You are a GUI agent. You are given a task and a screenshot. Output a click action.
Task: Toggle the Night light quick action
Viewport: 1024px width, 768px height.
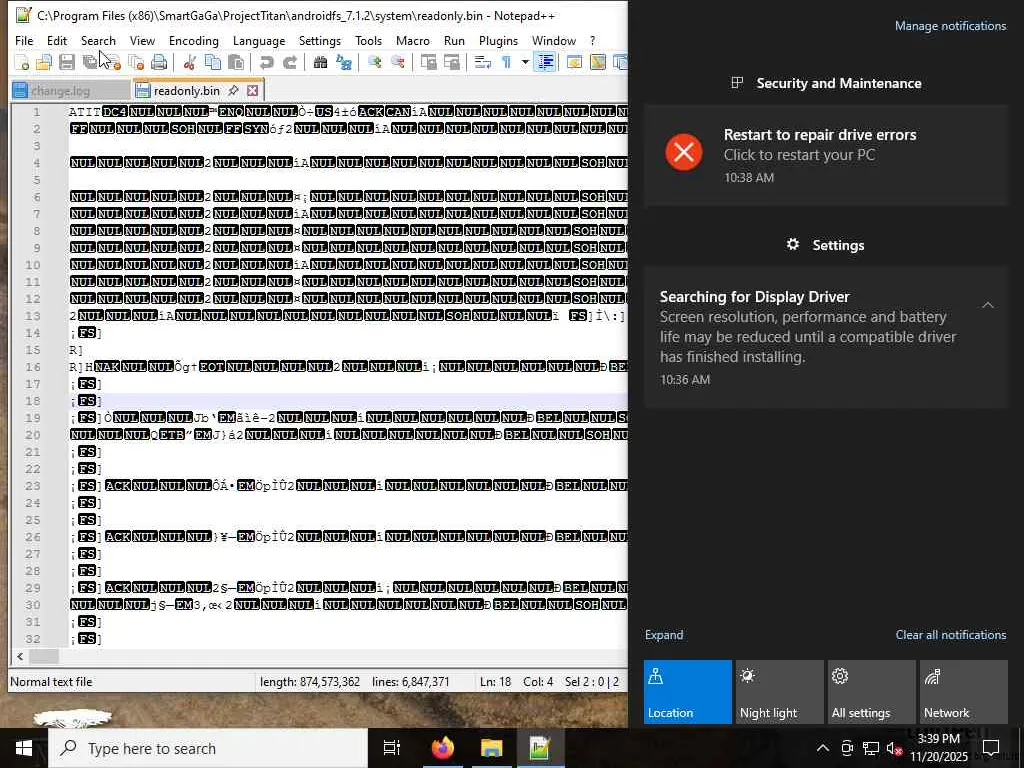coord(780,692)
